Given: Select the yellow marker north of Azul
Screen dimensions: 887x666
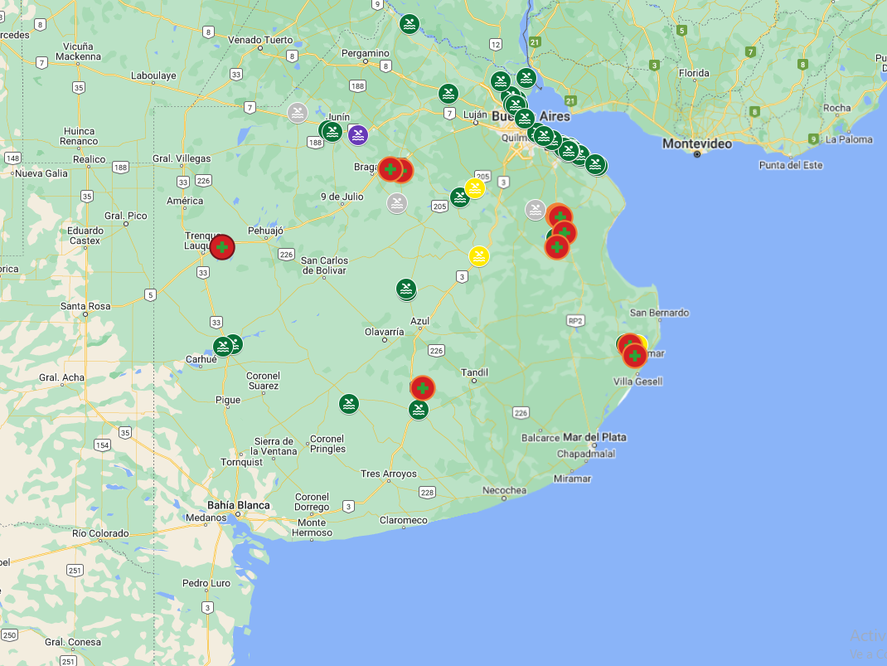Looking at the screenshot, I should 479,256.
